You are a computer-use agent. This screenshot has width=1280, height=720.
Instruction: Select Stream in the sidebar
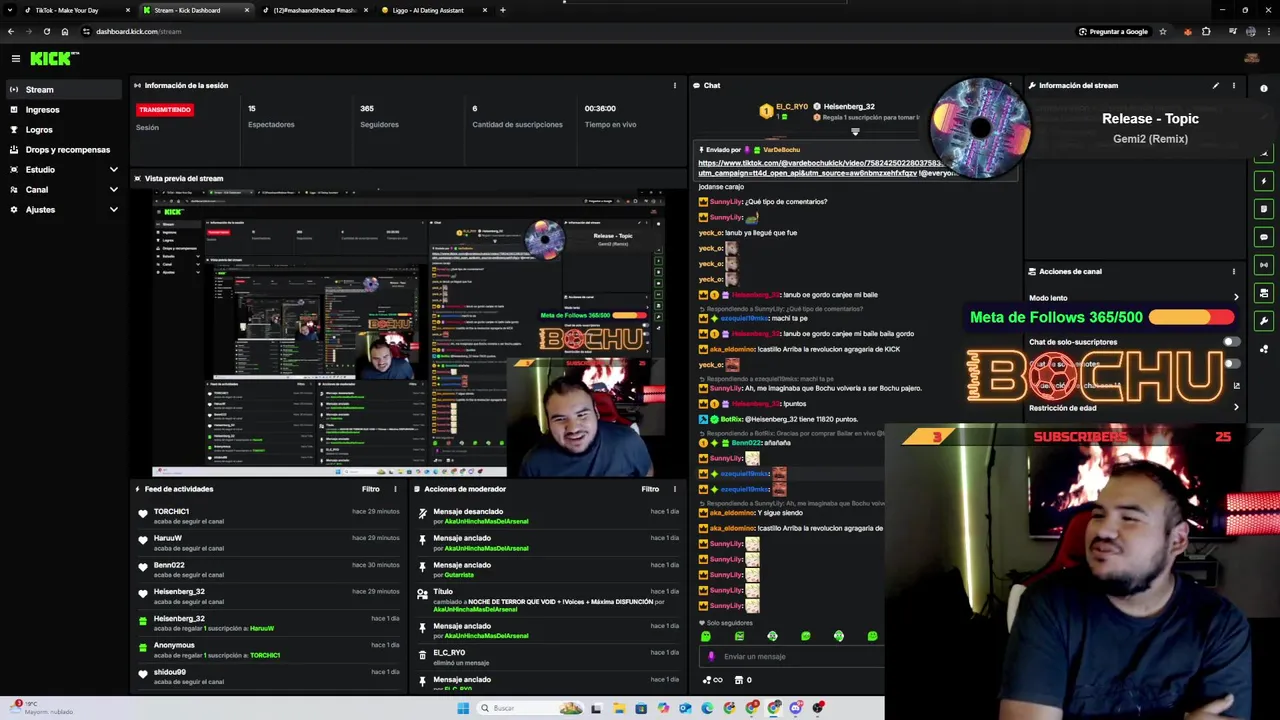pyautogui.click(x=62, y=89)
